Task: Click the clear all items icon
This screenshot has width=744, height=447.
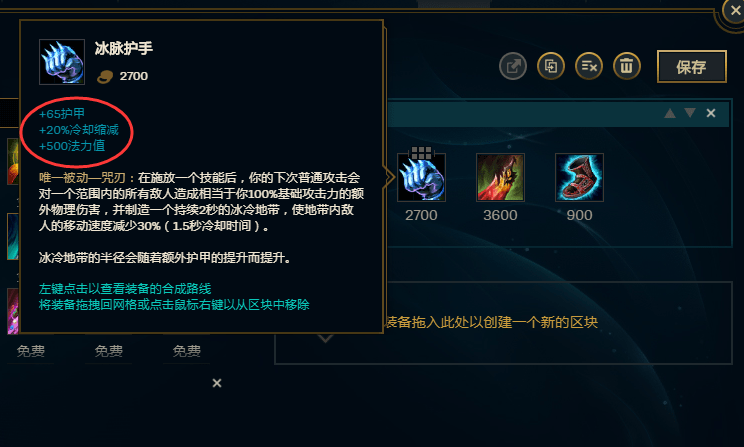Action: 589,66
